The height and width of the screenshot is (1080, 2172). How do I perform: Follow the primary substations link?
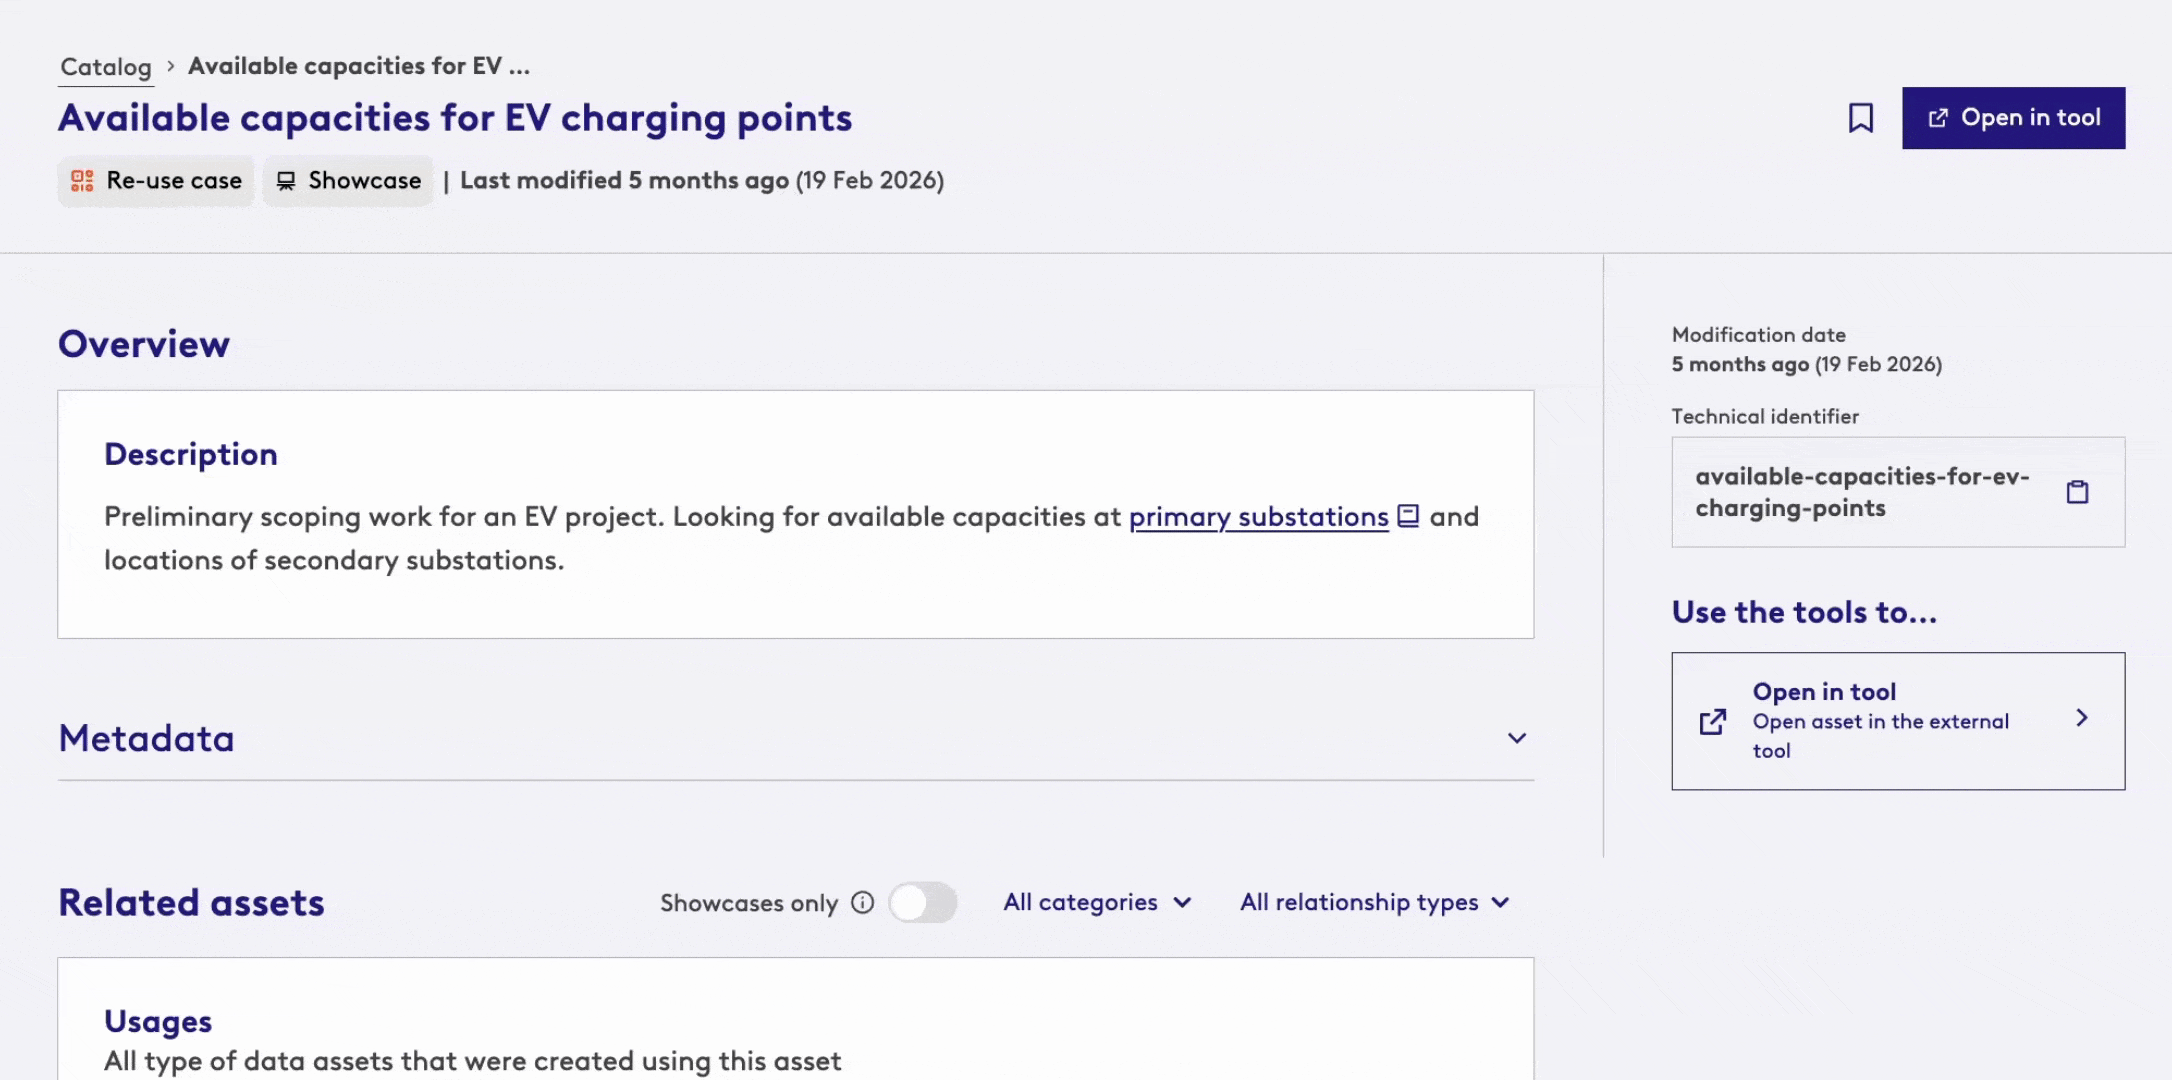(x=1258, y=517)
